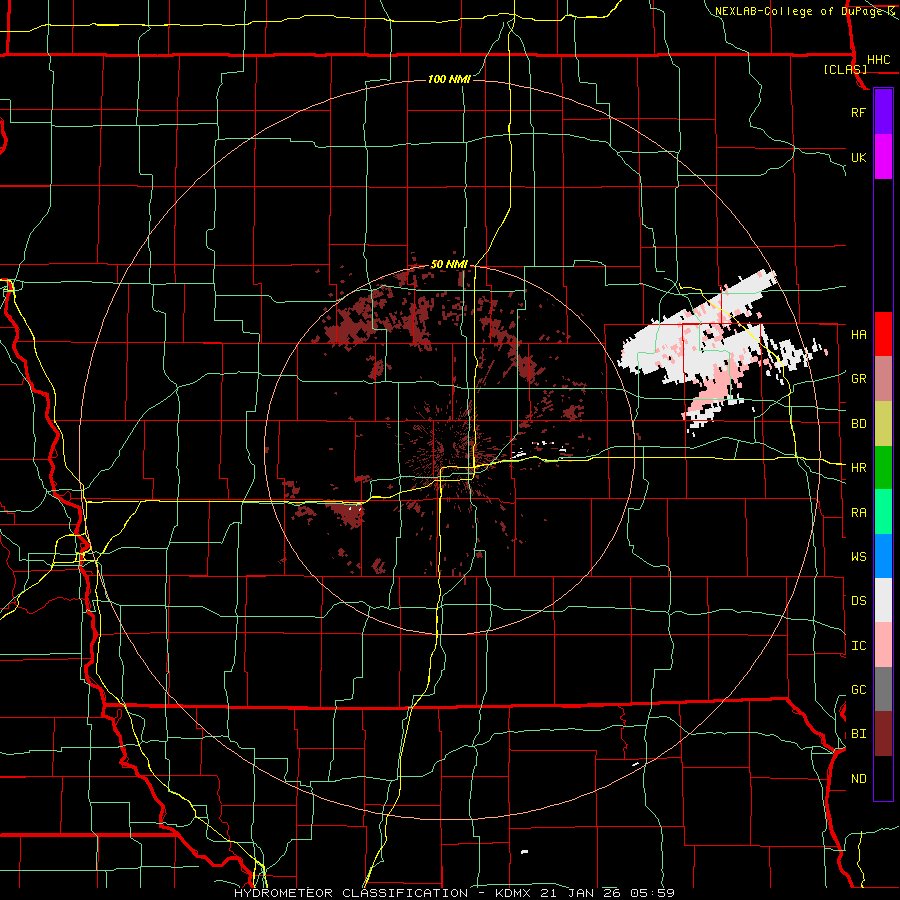
Task: Click the HR legend label
Action: click(x=858, y=468)
